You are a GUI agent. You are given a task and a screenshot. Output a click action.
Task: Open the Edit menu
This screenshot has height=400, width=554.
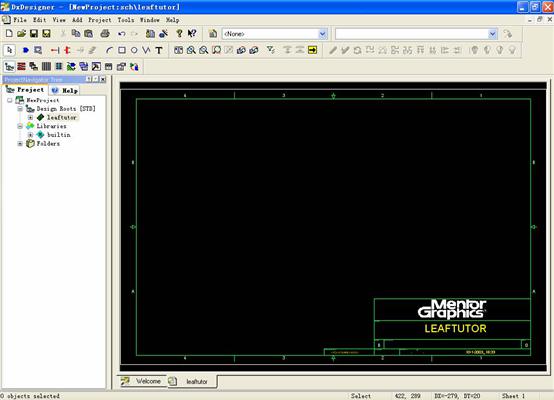40,20
